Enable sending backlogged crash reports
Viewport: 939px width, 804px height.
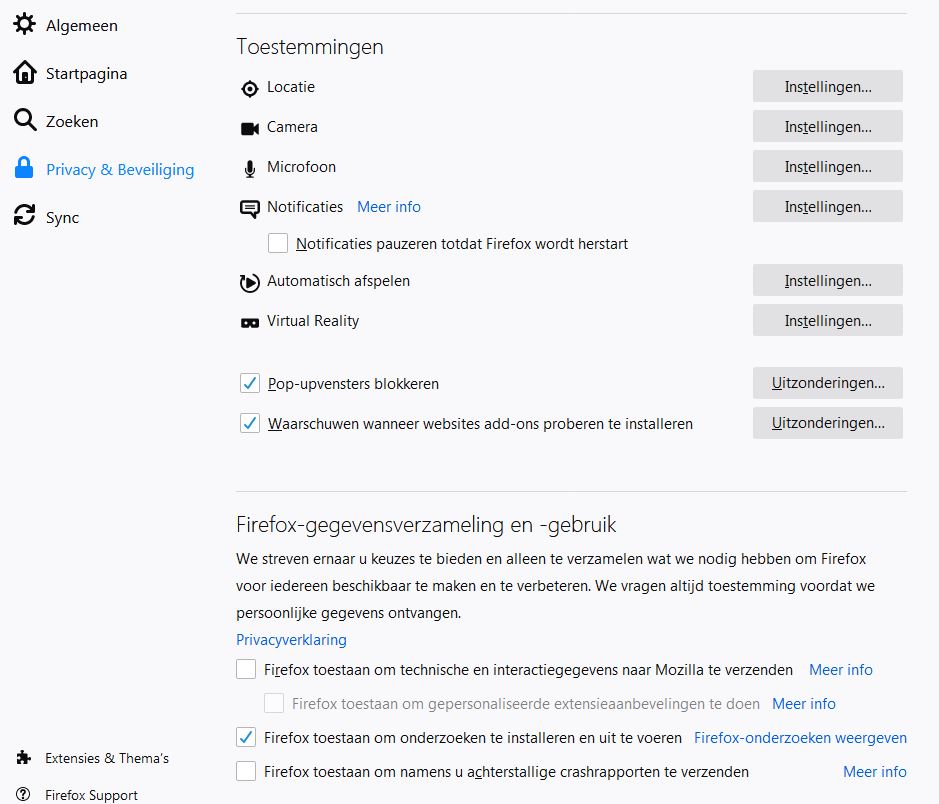tap(246, 771)
